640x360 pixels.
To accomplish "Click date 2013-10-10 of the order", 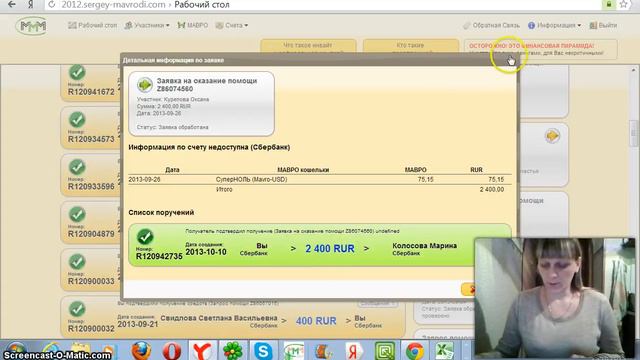I will point(206,252).
